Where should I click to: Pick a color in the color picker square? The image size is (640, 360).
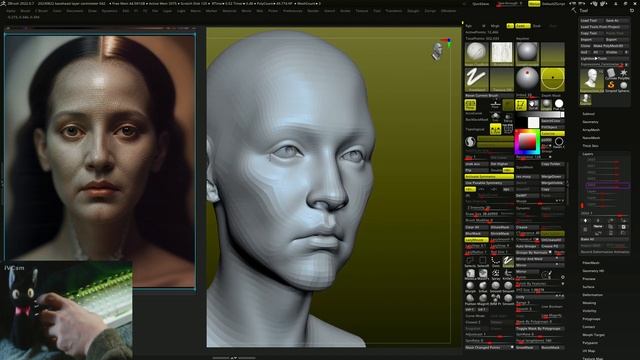[527, 142]
